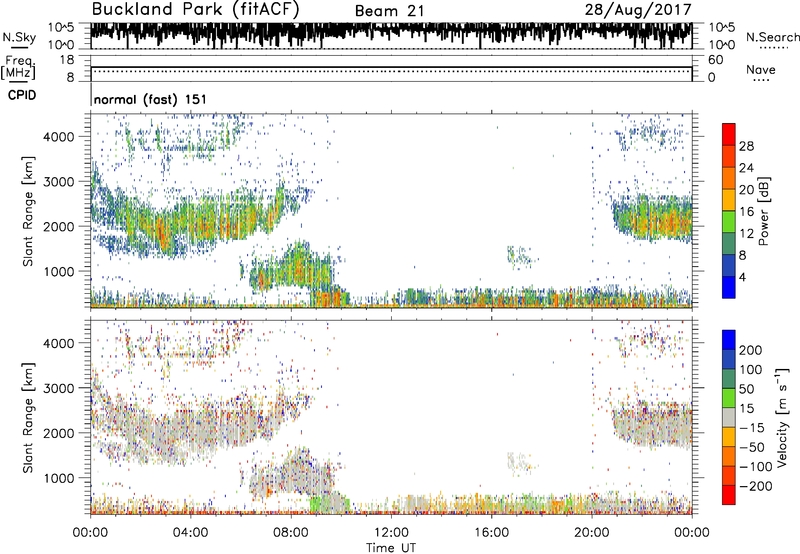
Task: Click the '12:00' time tick label
Action: tap(391, 533)
